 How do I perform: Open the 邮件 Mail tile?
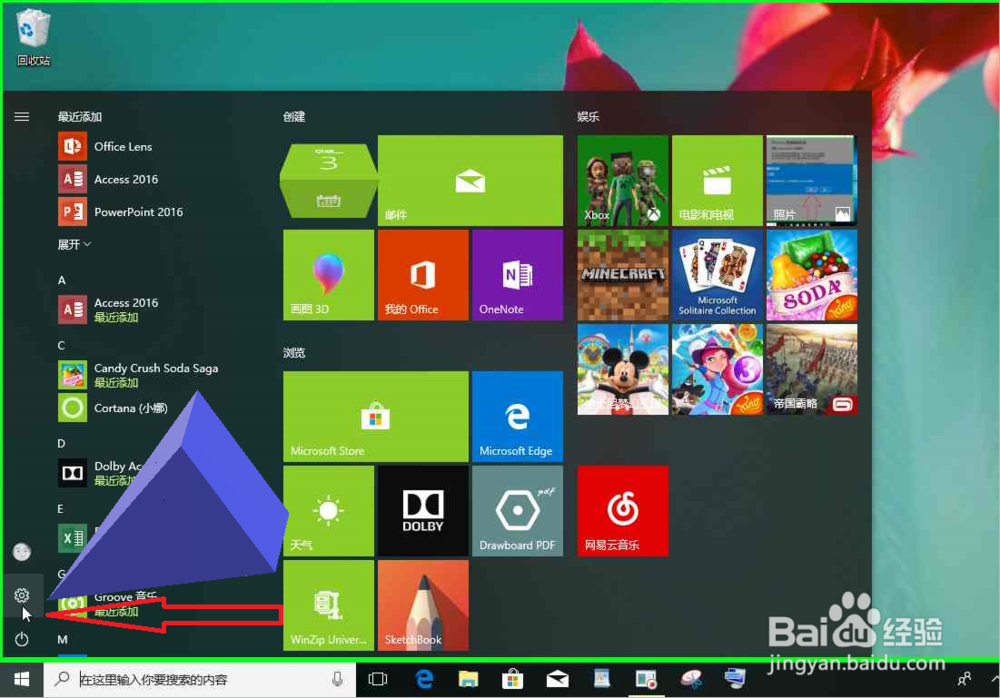tap(471, 181)
